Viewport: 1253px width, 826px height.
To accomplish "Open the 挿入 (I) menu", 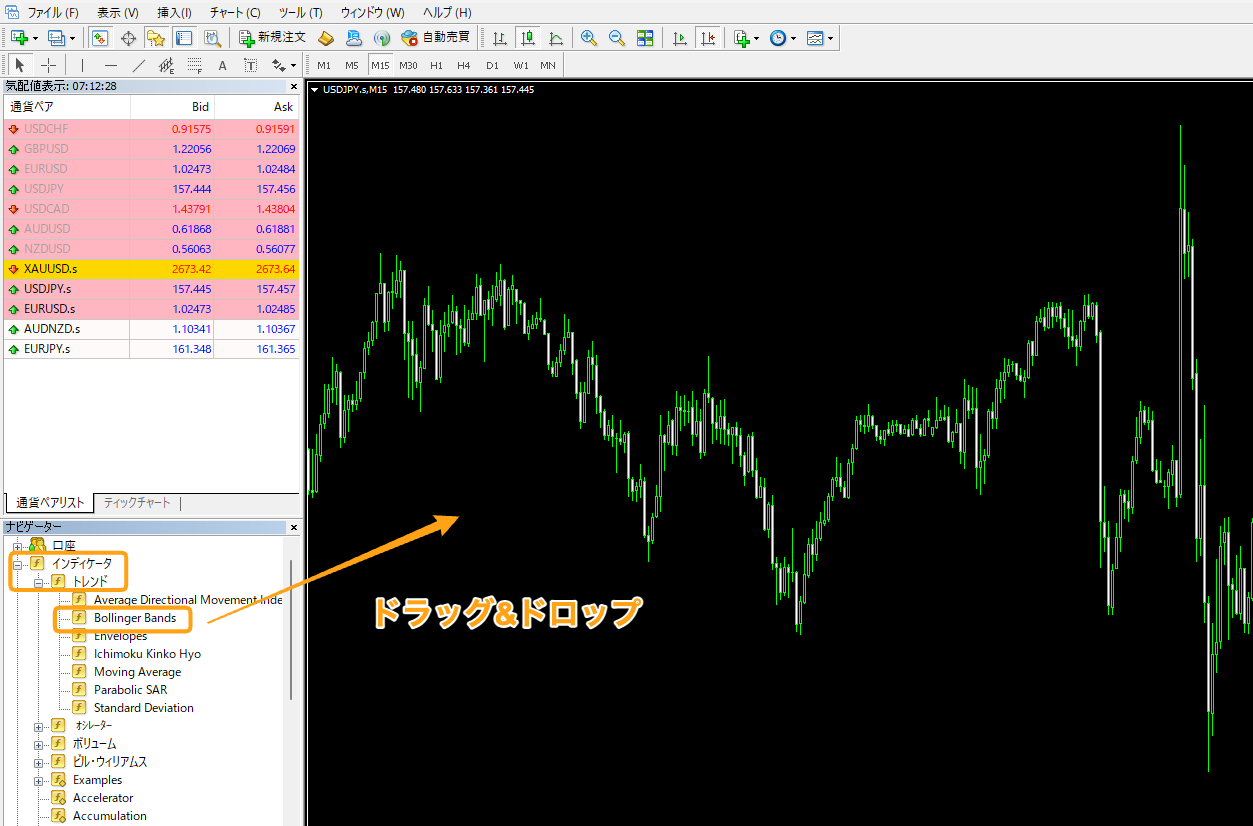I will pos(175,13).
